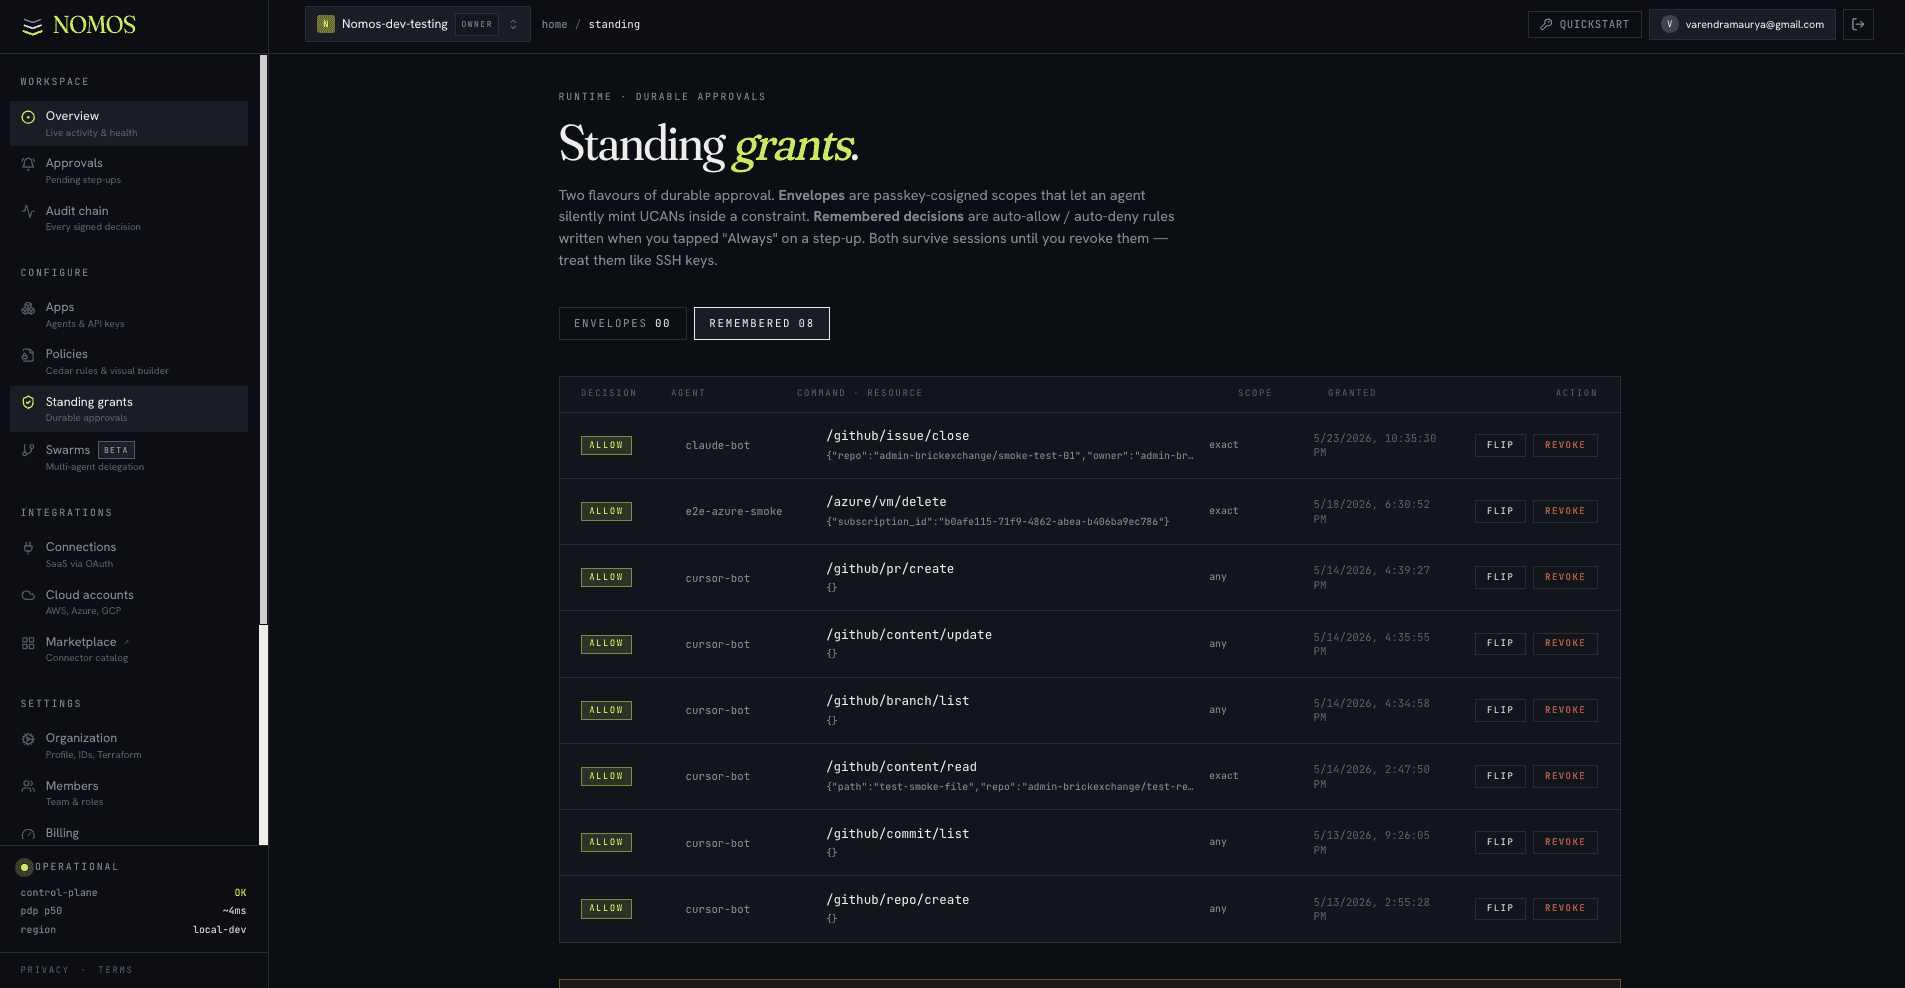
Task: Click the Policies document icon
Action: pyautogui.click(x=28, y=355)
